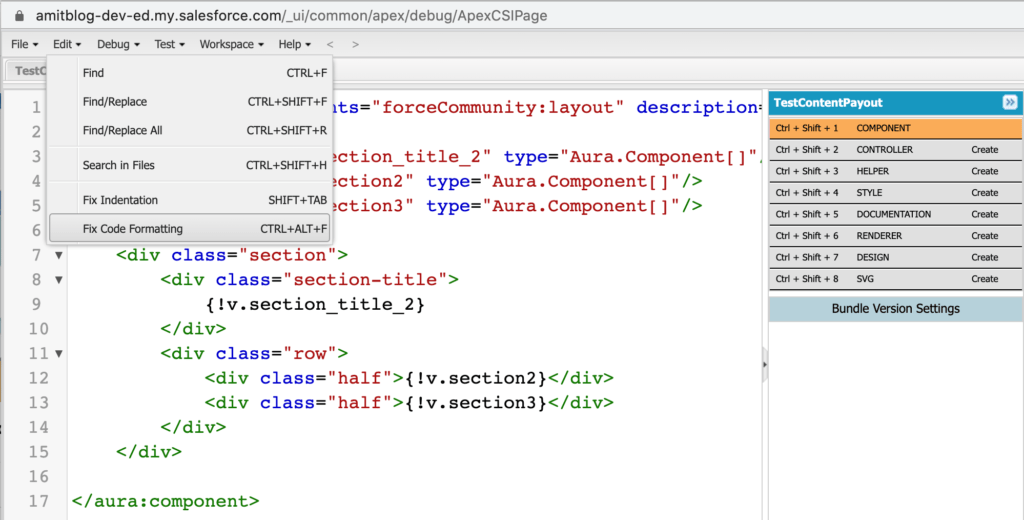Create the CONTROLLER bundle file

tap(984, 150)
